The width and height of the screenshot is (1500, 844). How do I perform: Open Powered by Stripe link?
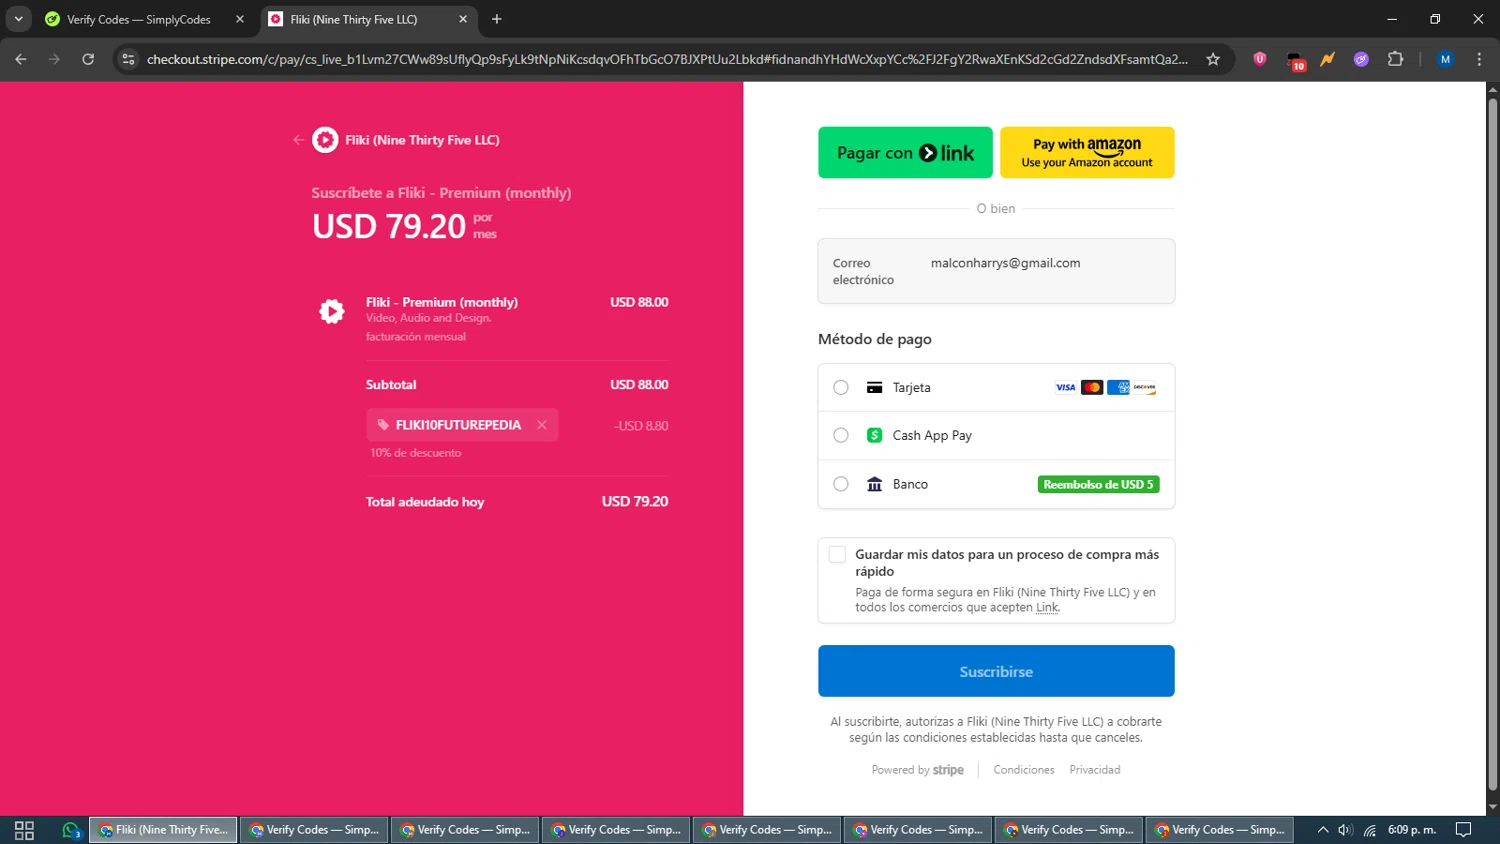[917, 770]
